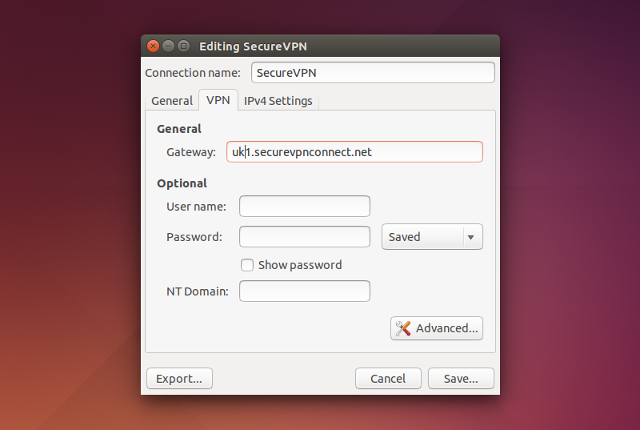Click the Password input field
Screen dimensions: 640x430
304,237
